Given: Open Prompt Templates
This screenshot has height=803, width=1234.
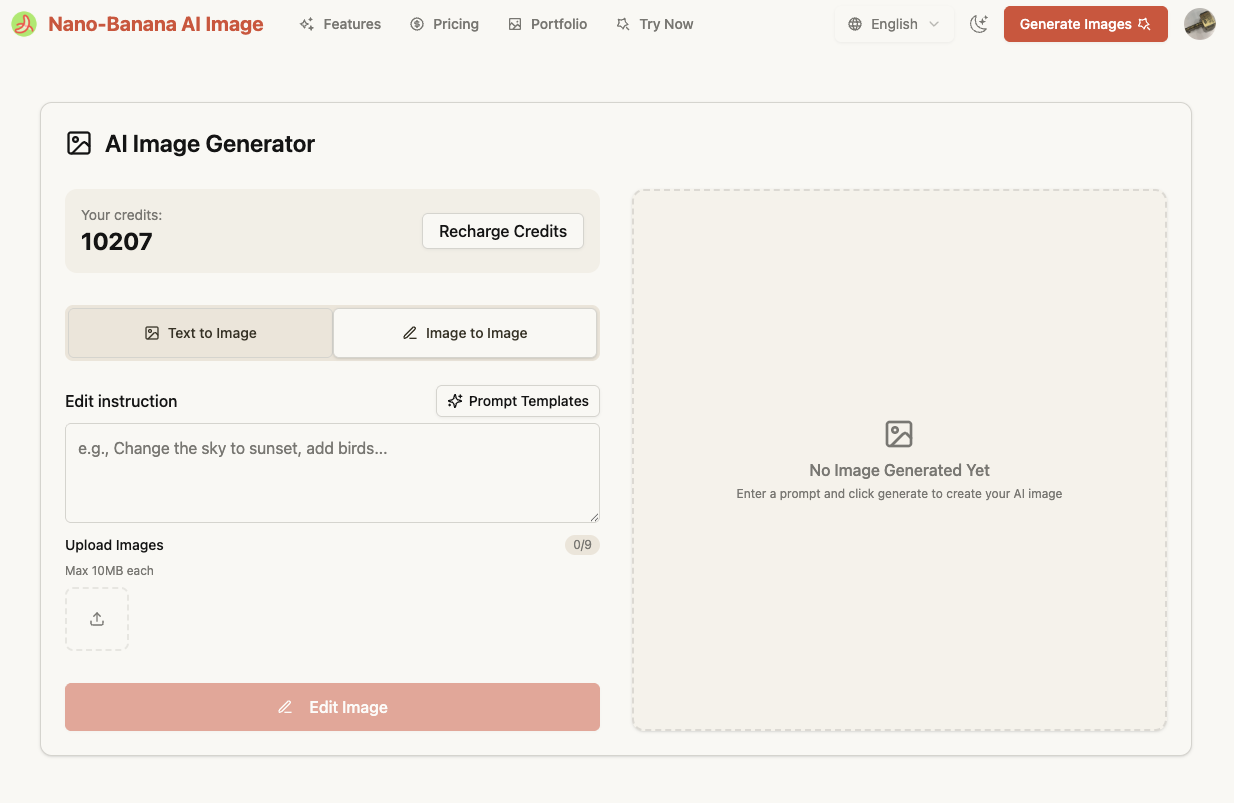Looking at the screenshot, I should click(518, 401).
